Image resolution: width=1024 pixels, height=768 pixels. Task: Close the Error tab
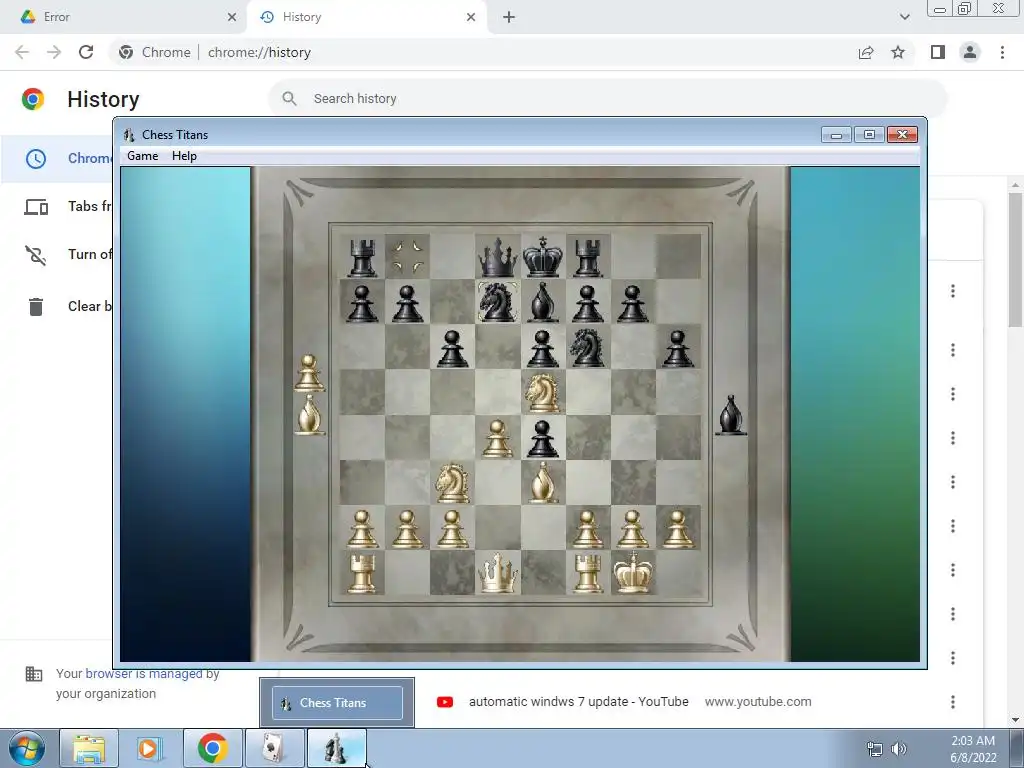tap(232, 17)
